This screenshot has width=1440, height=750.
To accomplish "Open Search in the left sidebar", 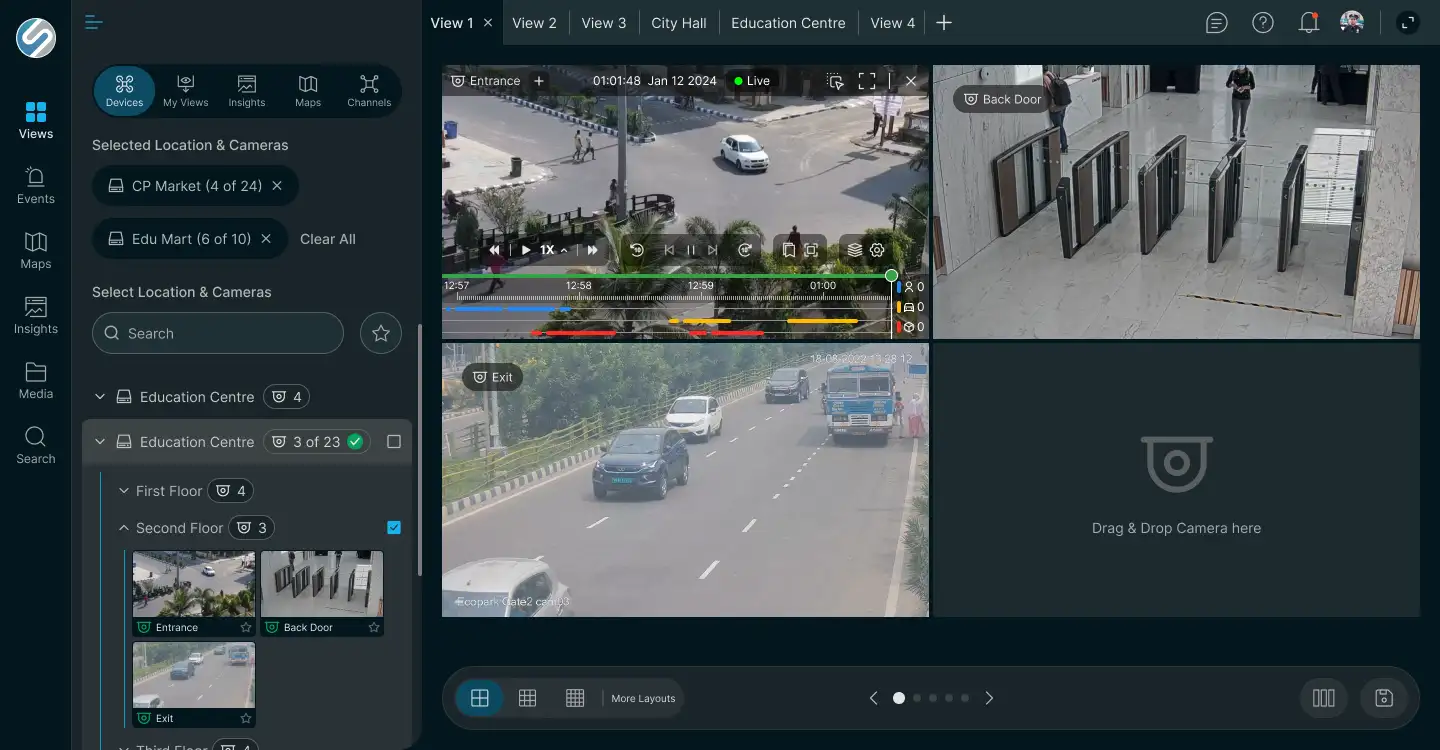I will 35,445.
